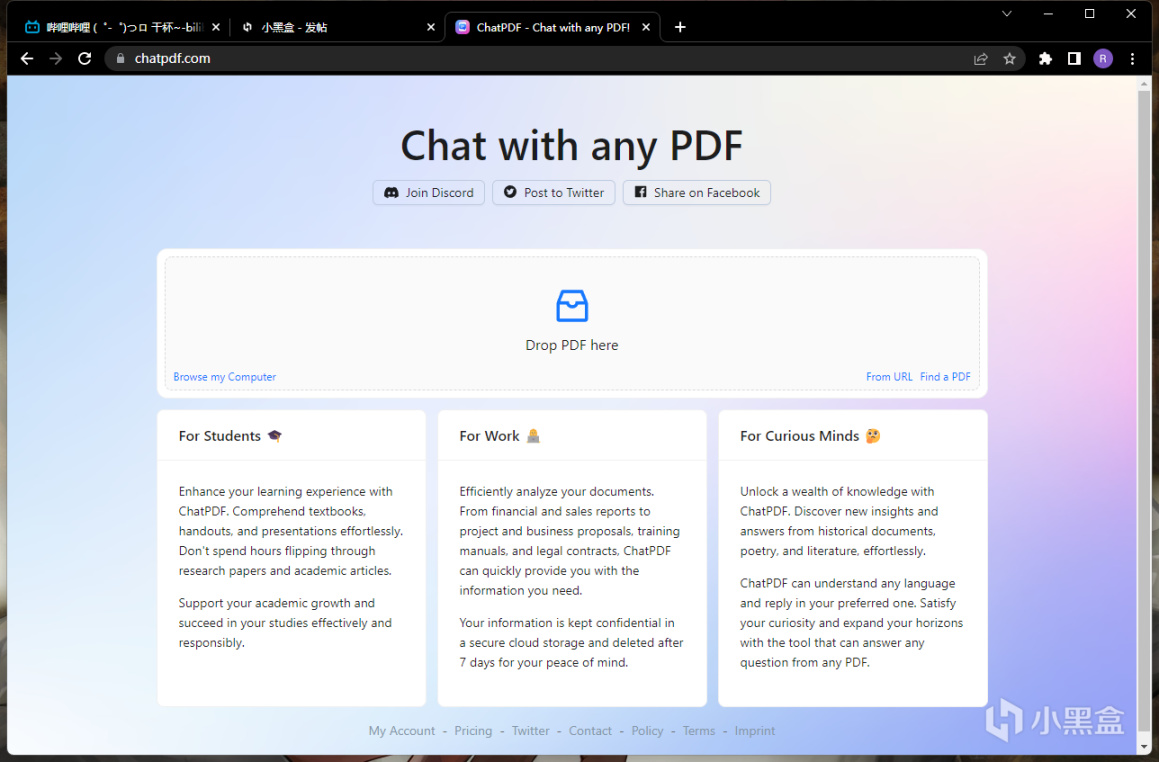1159x762 pixels.
Task: Close the ChatPDF tab
Action: [646, 27]
